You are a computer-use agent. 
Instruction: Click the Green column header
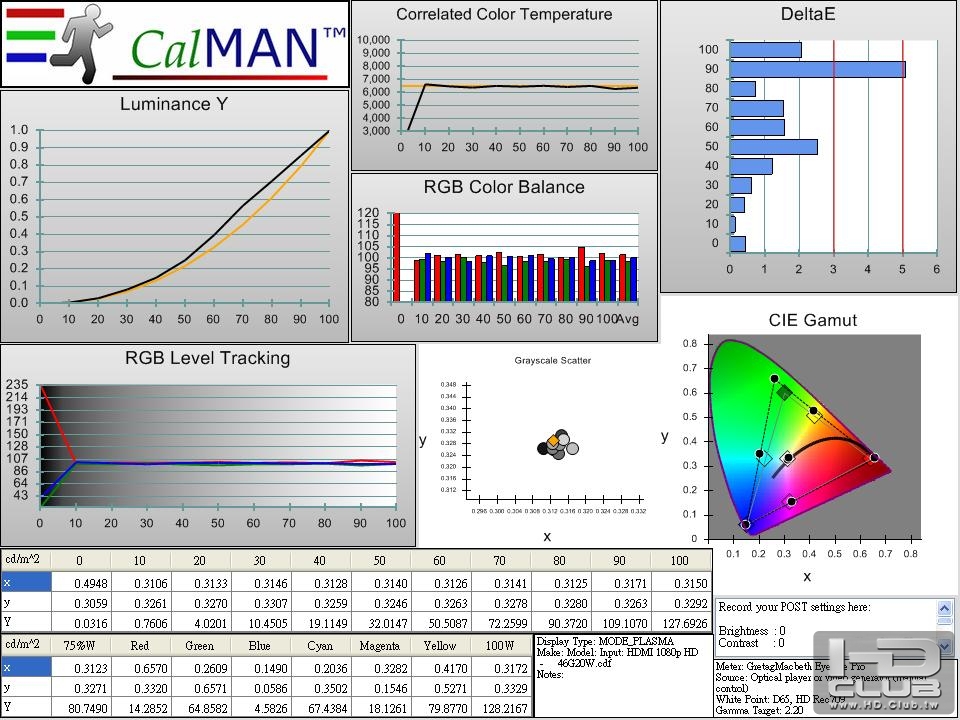click(200, 645)
